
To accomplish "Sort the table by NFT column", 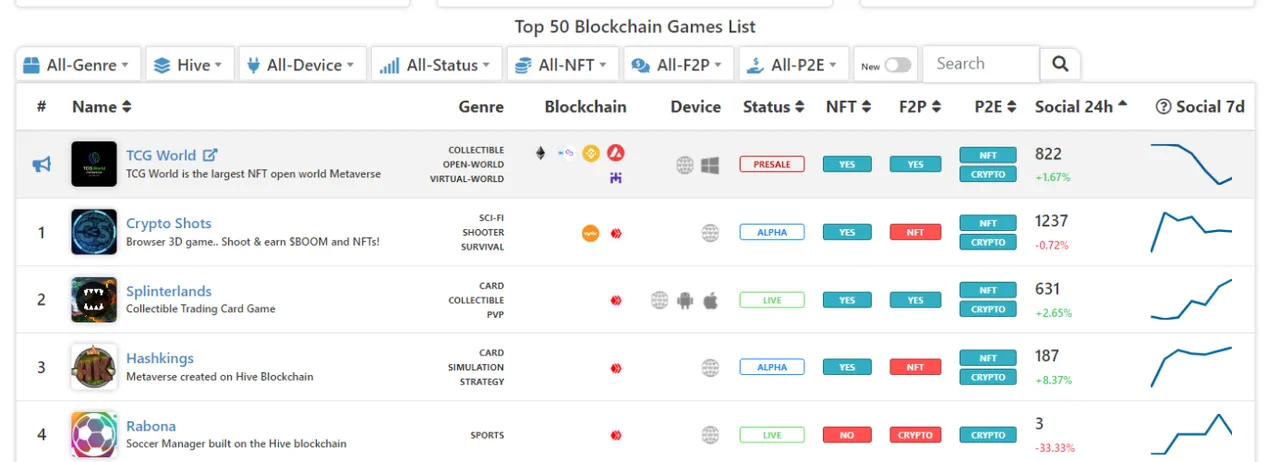I will pos(848,107).
